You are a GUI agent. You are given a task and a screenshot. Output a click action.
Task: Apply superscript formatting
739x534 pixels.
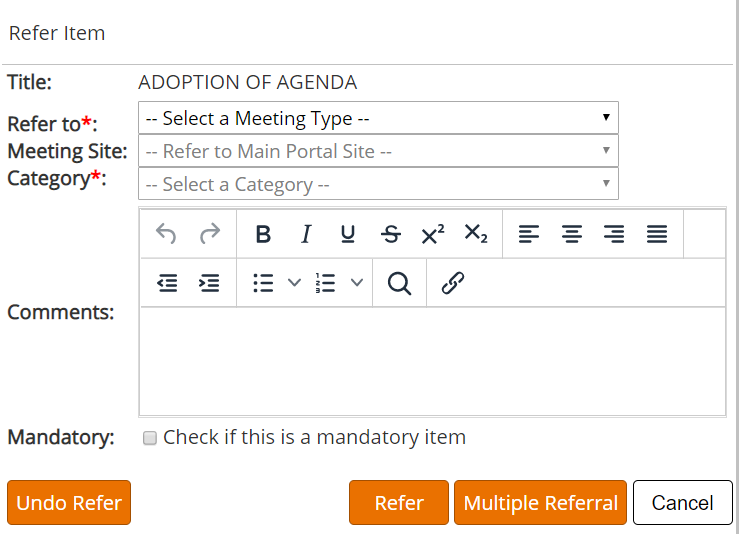click(433, 234)
